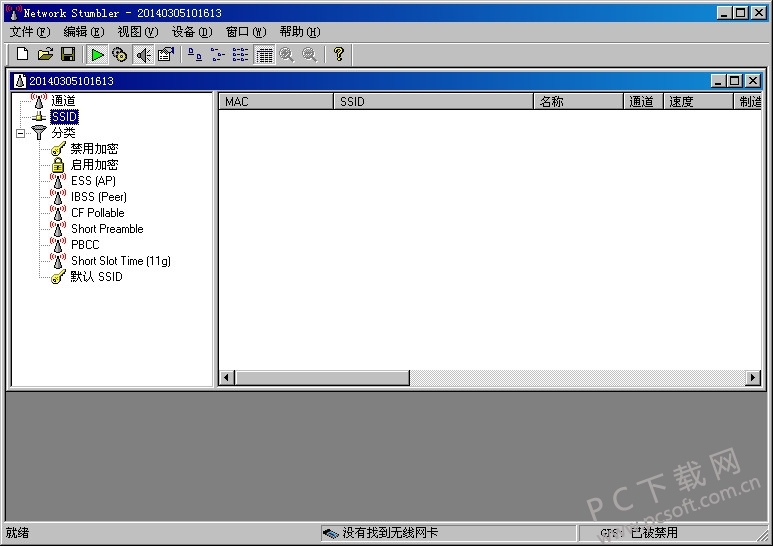Click the funnel icon beside 分类
This screenshot has height=546, width=773.
39,133
